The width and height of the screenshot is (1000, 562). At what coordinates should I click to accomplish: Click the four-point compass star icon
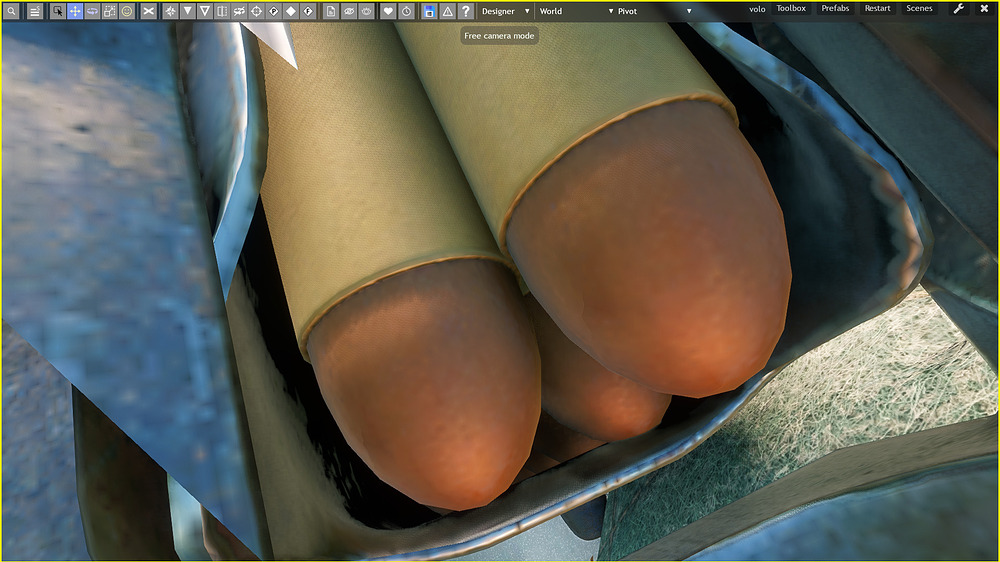[170, 11]
